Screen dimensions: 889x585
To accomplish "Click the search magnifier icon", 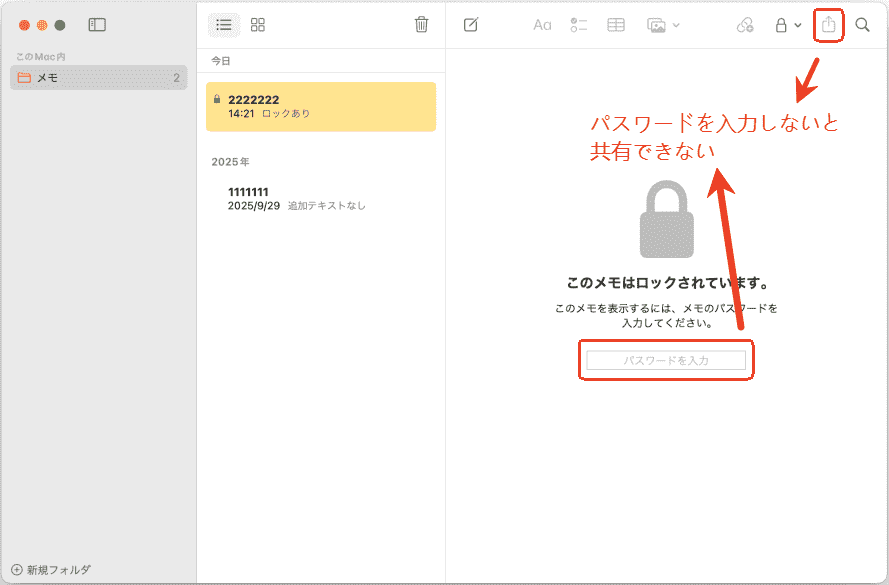I will [863, 25].
